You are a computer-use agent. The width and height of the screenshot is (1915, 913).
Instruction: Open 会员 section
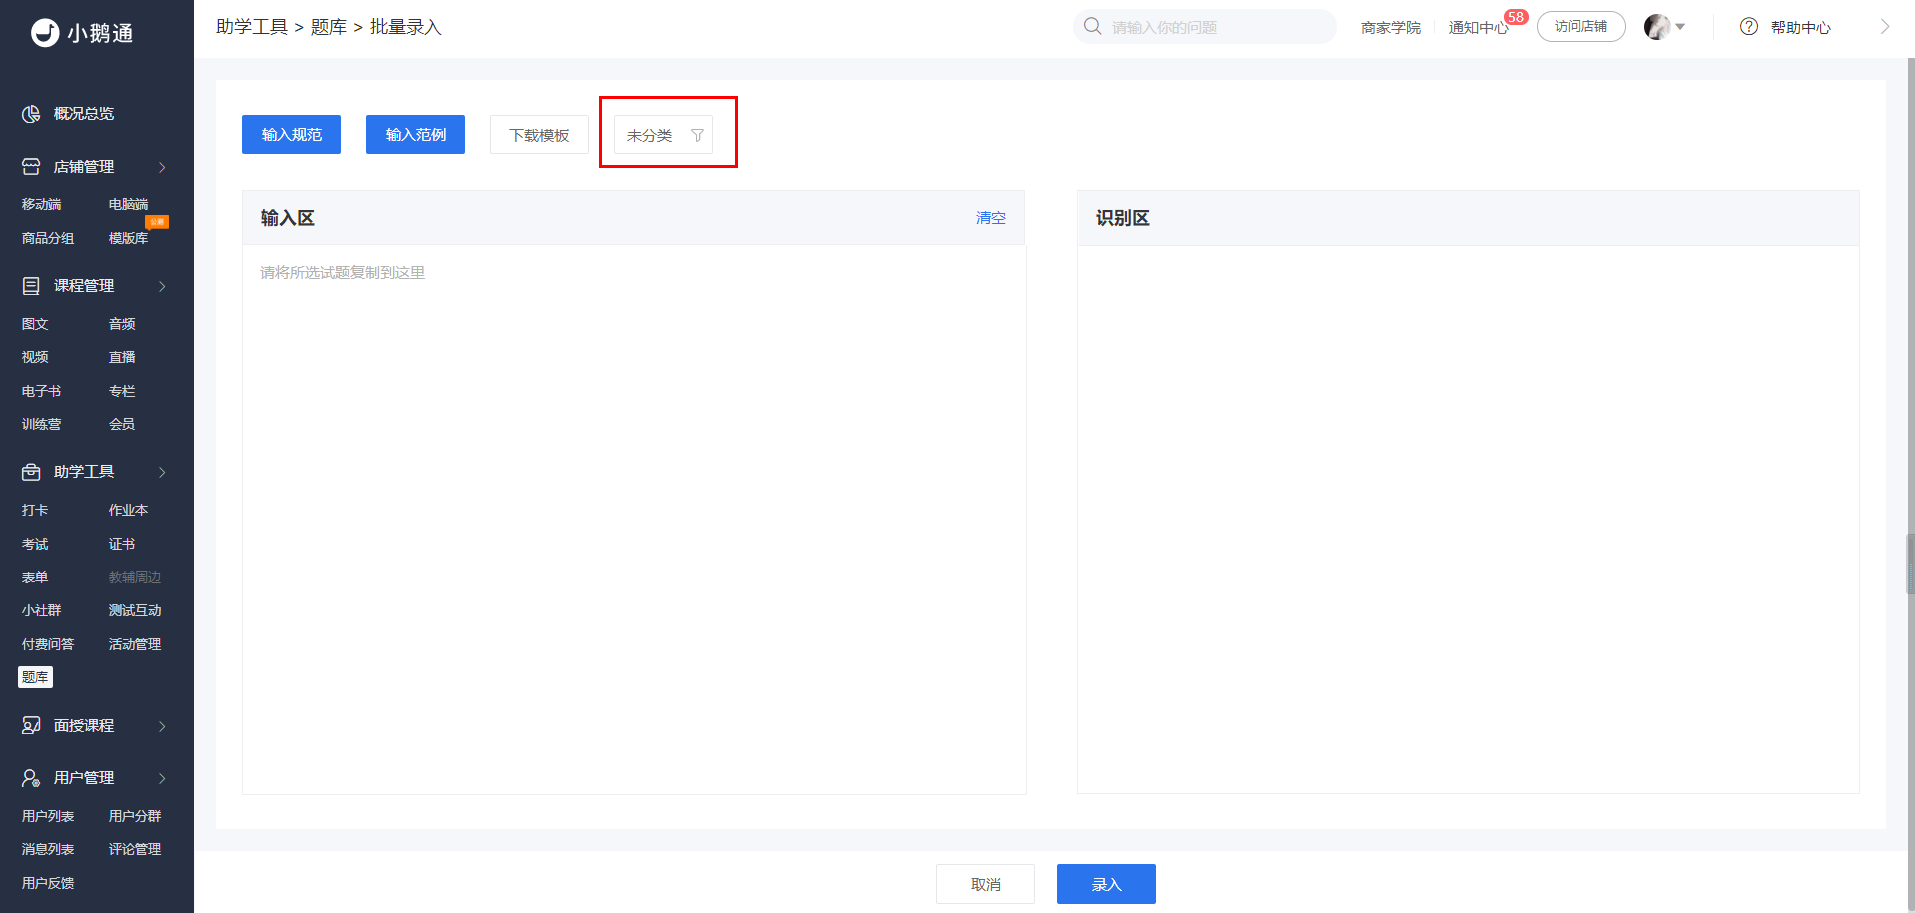tap(122, 424)
